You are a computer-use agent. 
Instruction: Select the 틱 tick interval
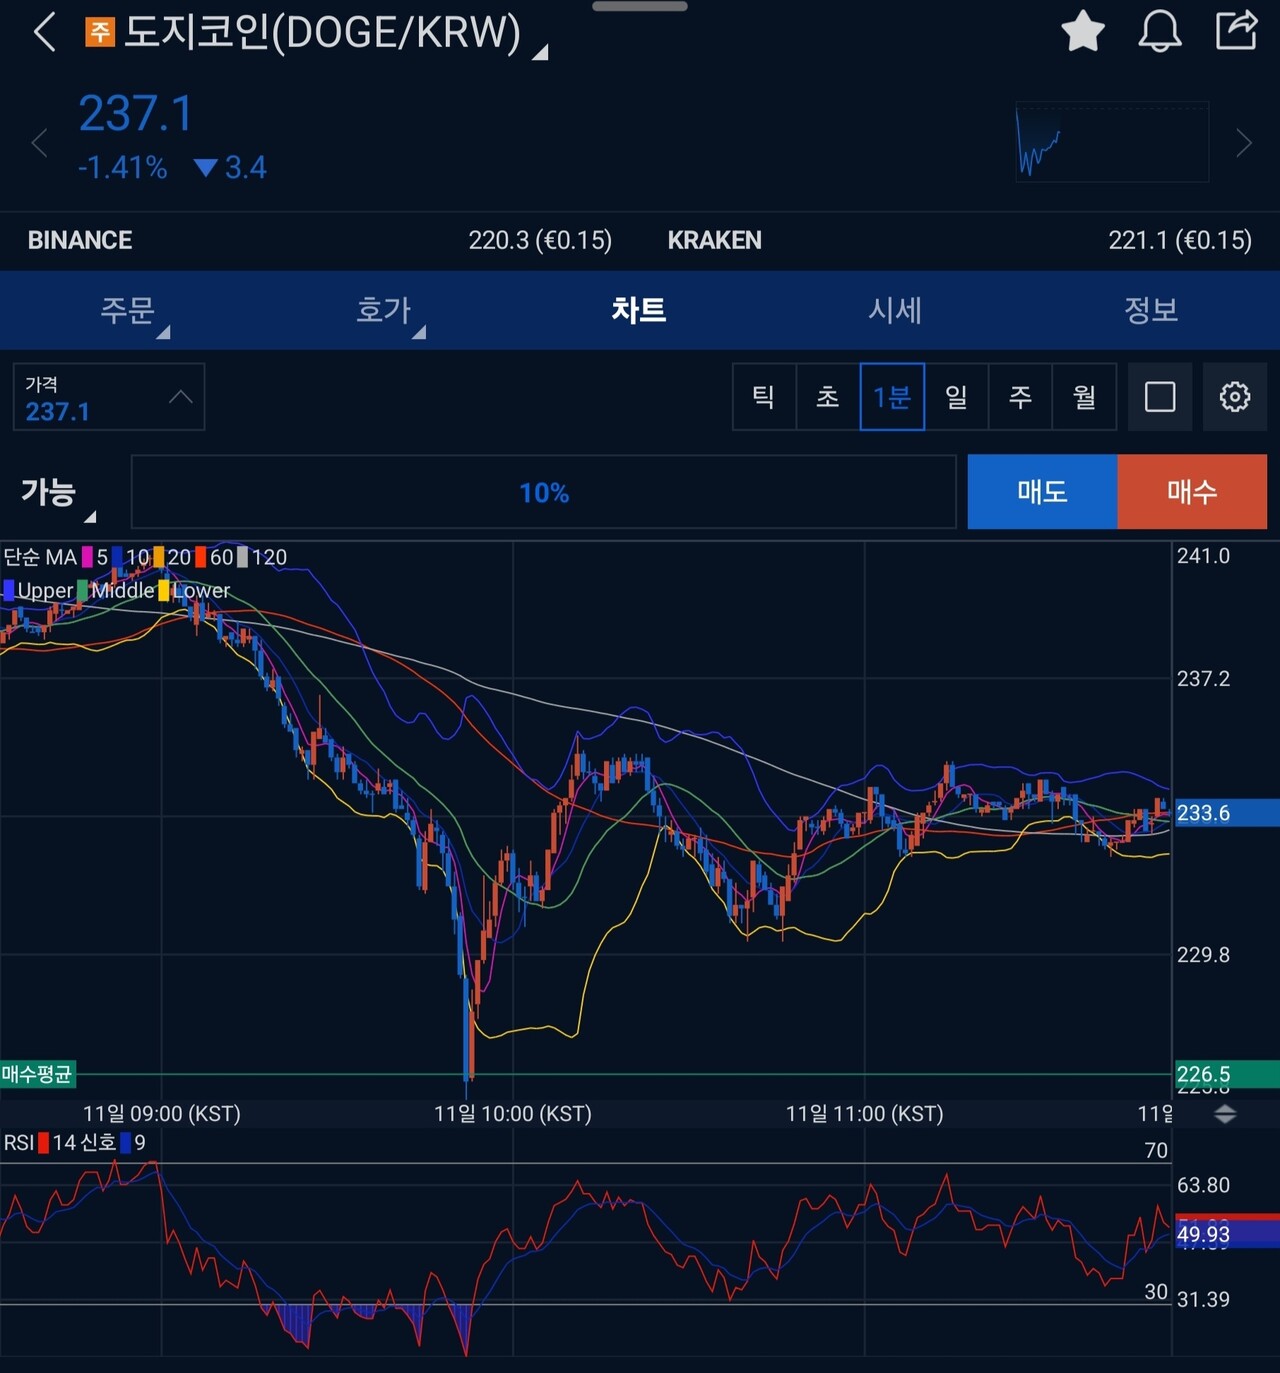coord(764,397)
